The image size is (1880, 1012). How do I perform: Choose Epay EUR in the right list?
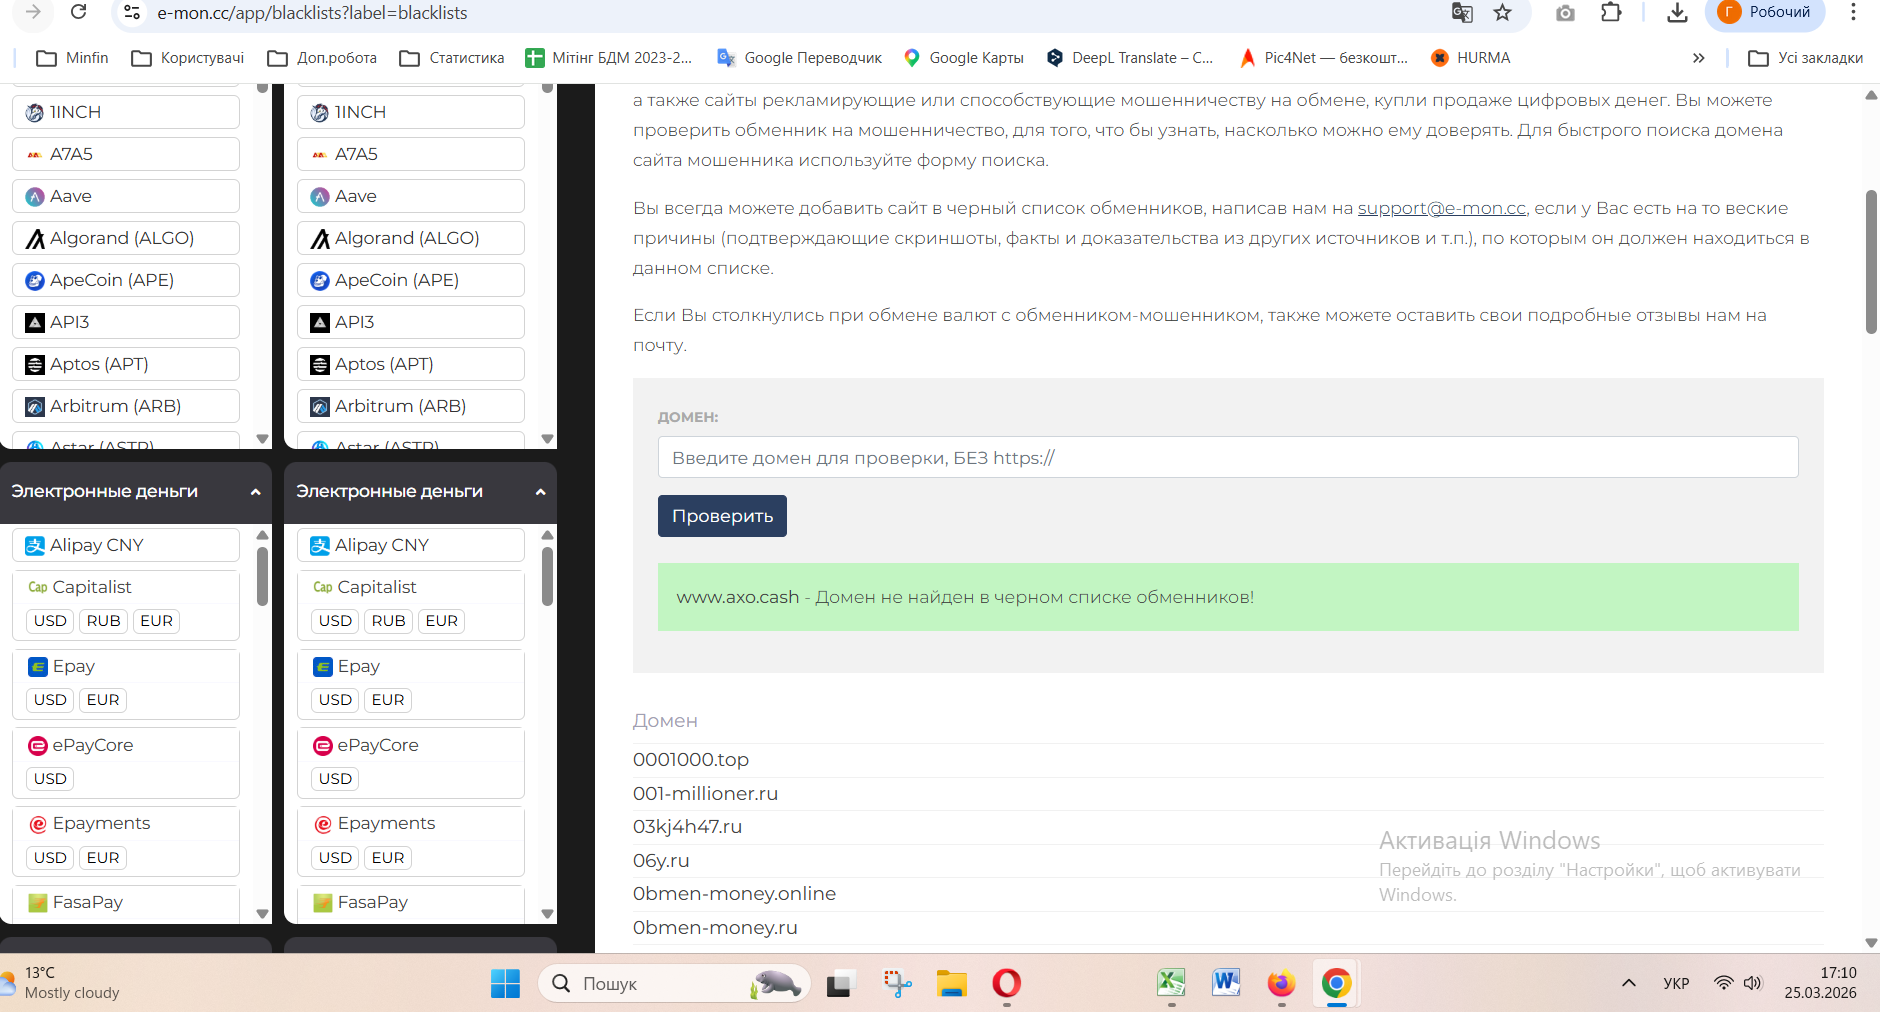pos(388,700)
